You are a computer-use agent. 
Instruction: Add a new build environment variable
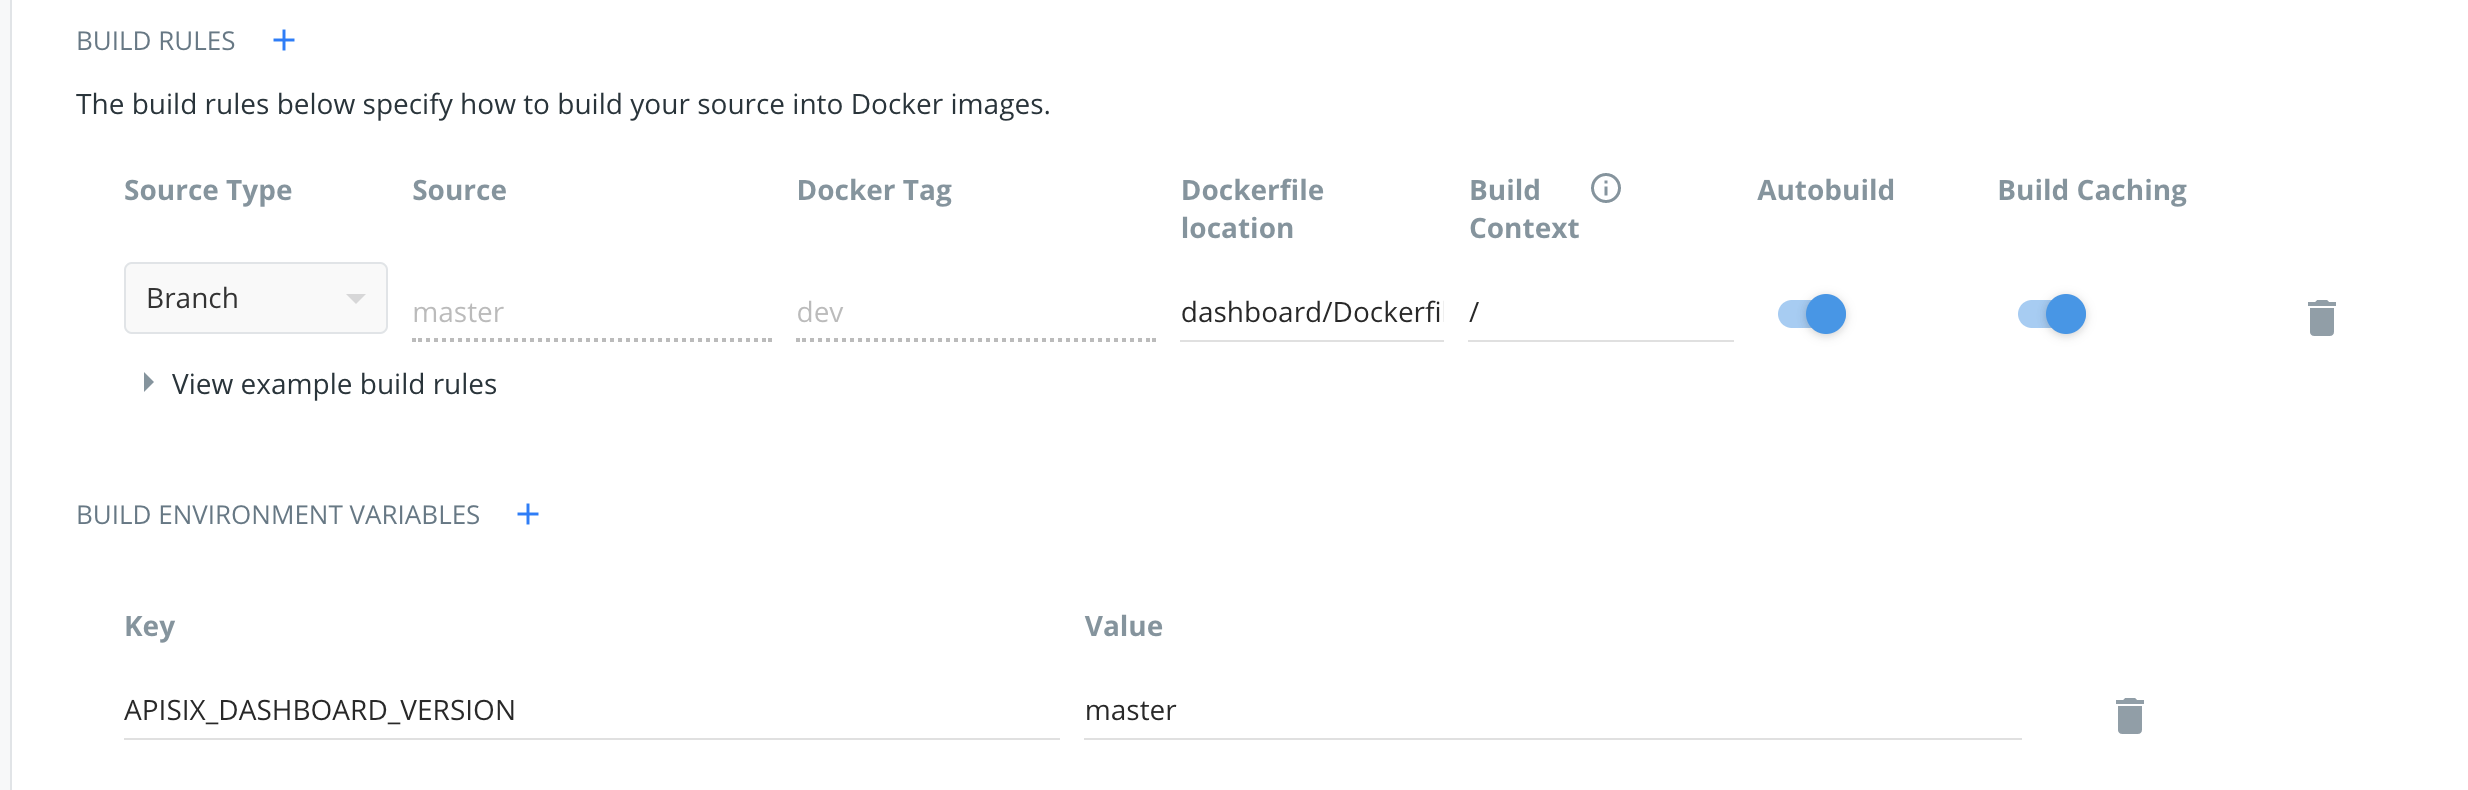(527, 514)
